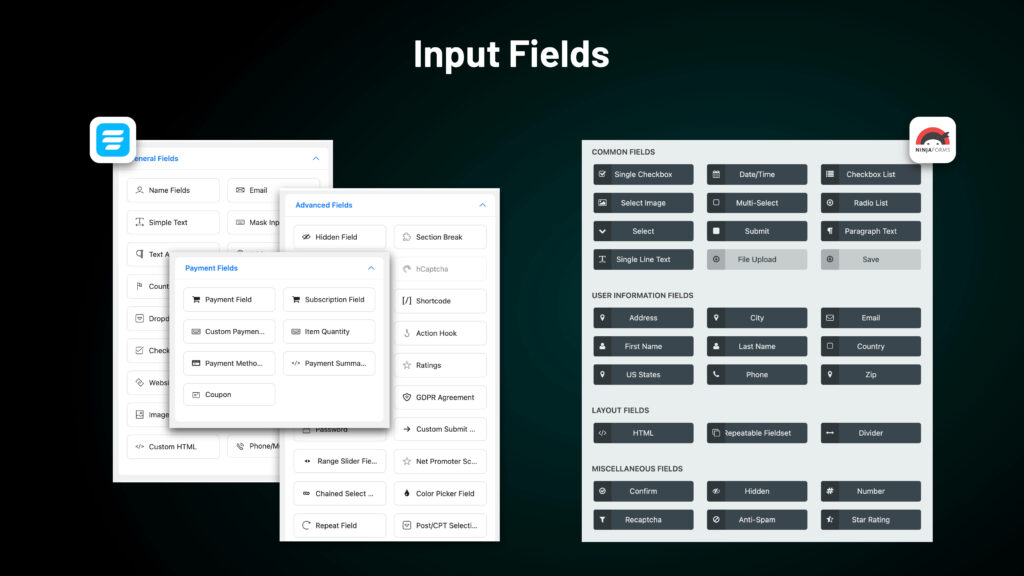This screenshot has width=1024, height=576.
Task: Click the Repeatable Fieldset copy icon
Action: pyautogui.click(x=716, y=433)
